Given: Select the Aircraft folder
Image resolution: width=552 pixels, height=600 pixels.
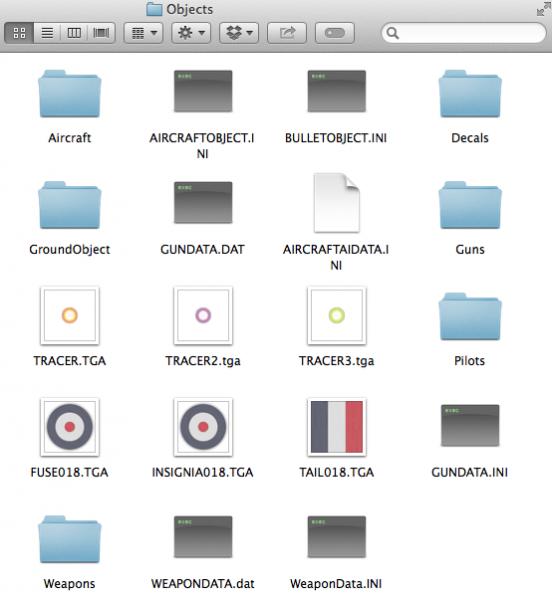Looking at the screenshot, I should (70, 94).
